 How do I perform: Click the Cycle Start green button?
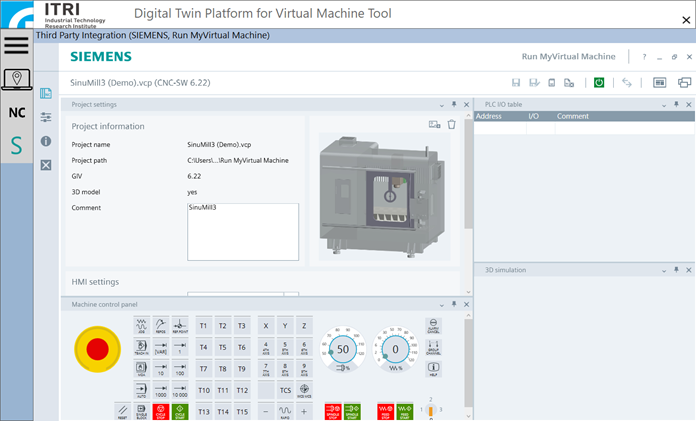(181, 410)
